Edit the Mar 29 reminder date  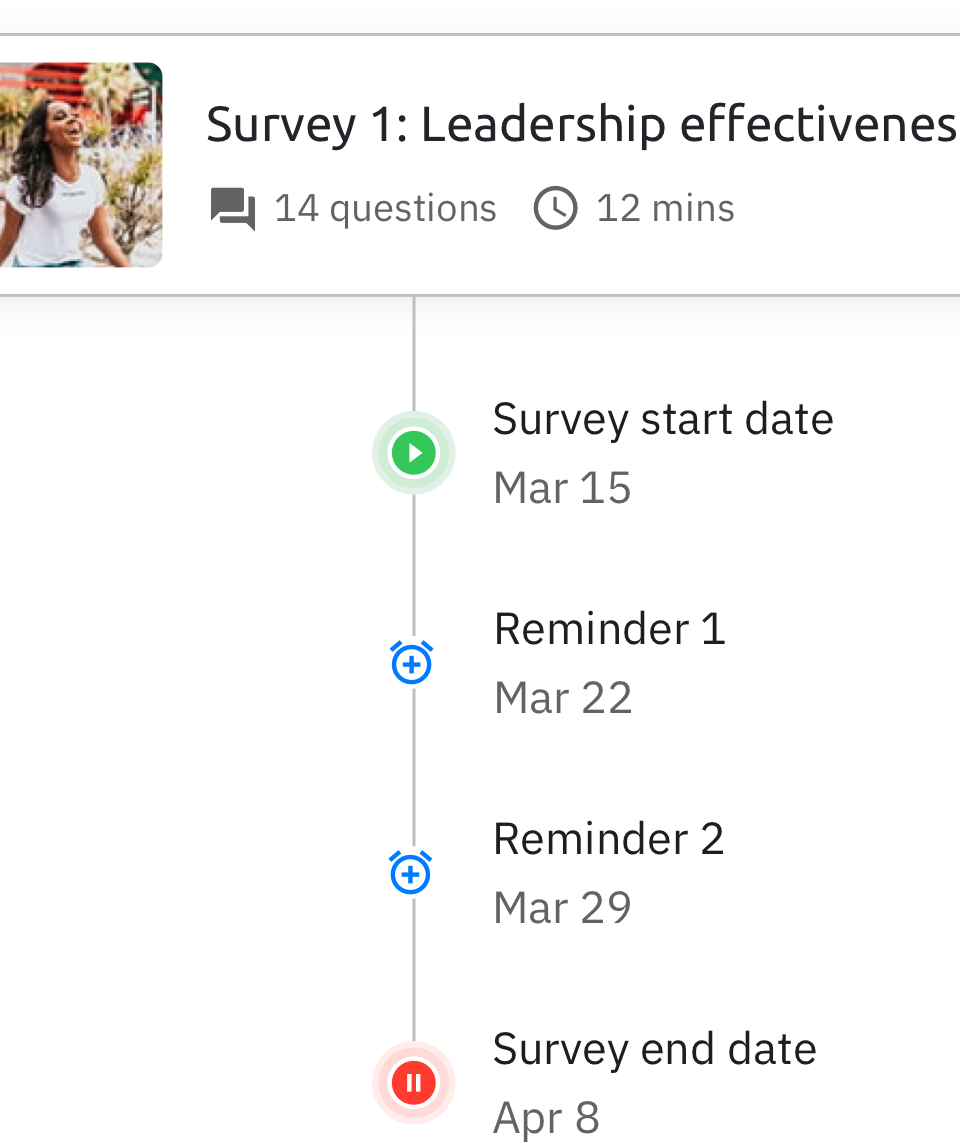point(562,908)
